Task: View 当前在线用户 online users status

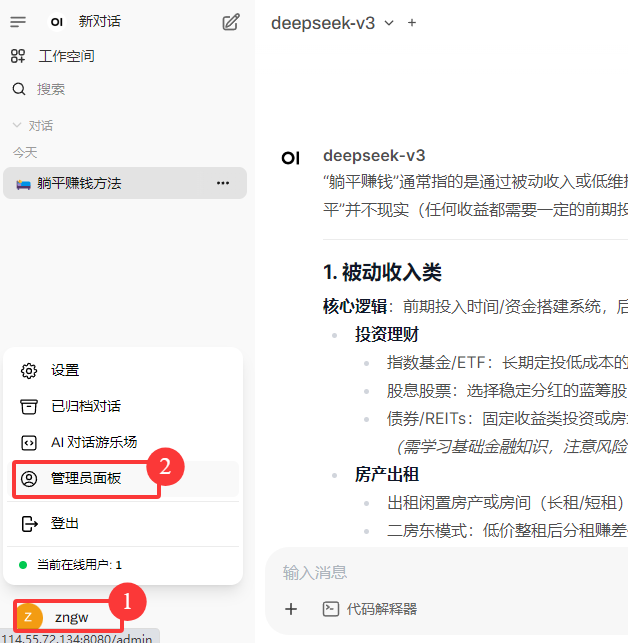Action: click(x=79, y=565)
